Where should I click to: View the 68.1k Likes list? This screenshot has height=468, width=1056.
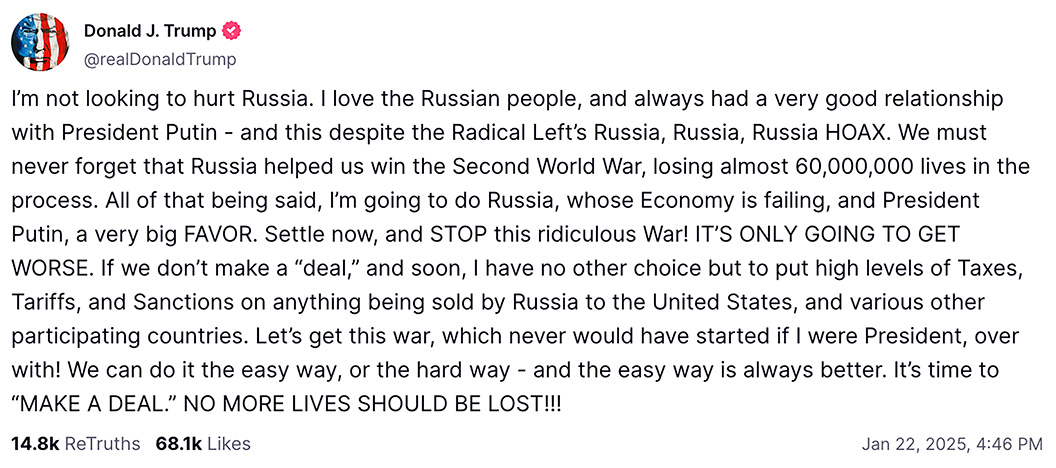203,444
